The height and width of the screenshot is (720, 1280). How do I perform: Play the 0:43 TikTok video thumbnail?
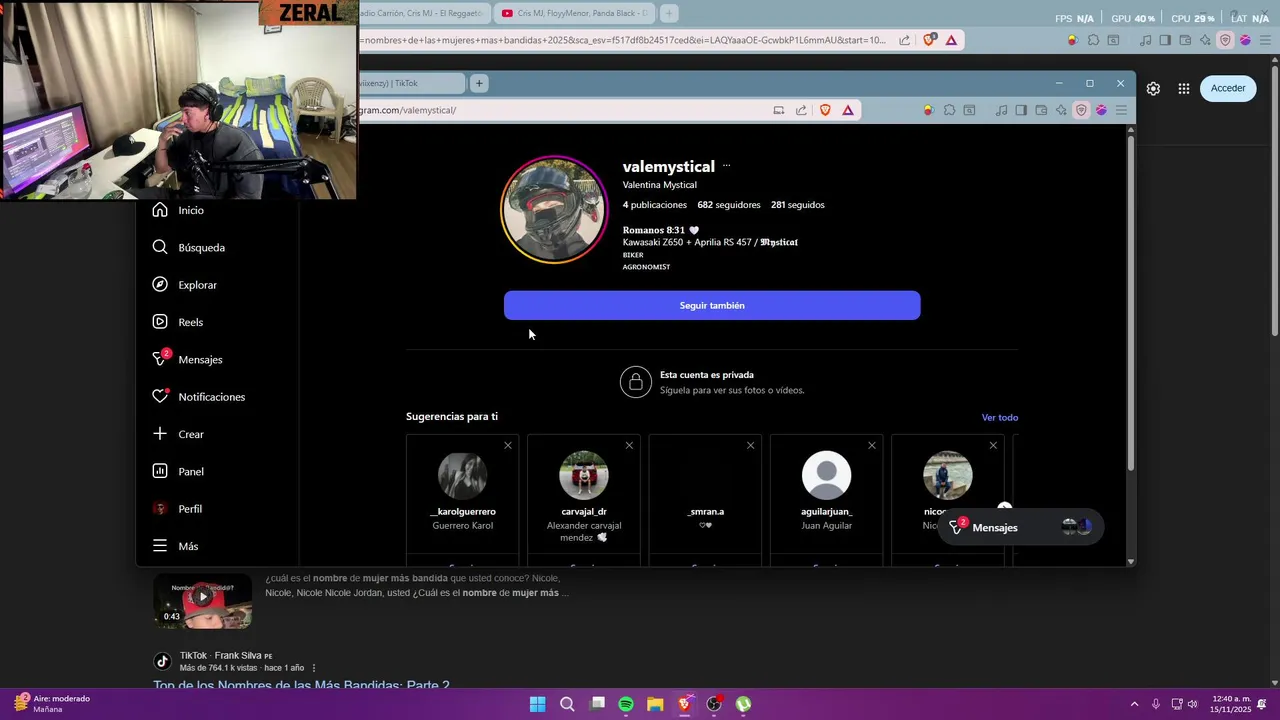tap(202, 600)
